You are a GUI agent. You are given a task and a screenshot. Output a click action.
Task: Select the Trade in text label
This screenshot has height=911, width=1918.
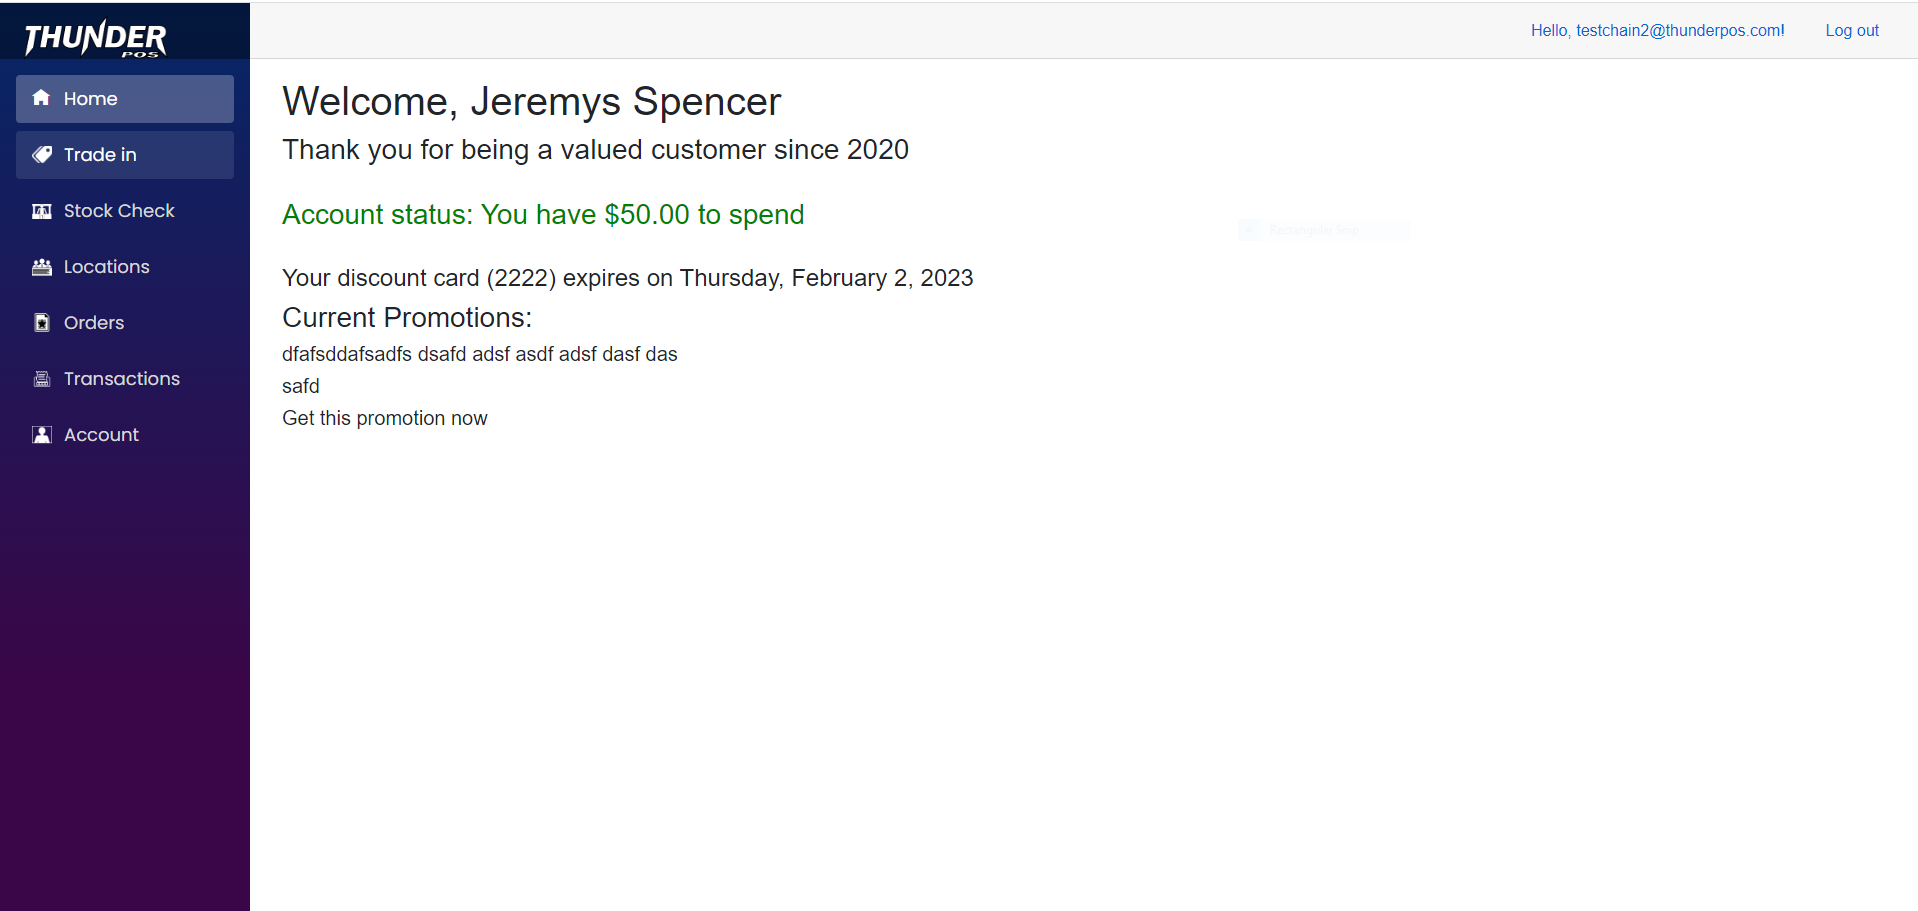click(x=100, y=155)
